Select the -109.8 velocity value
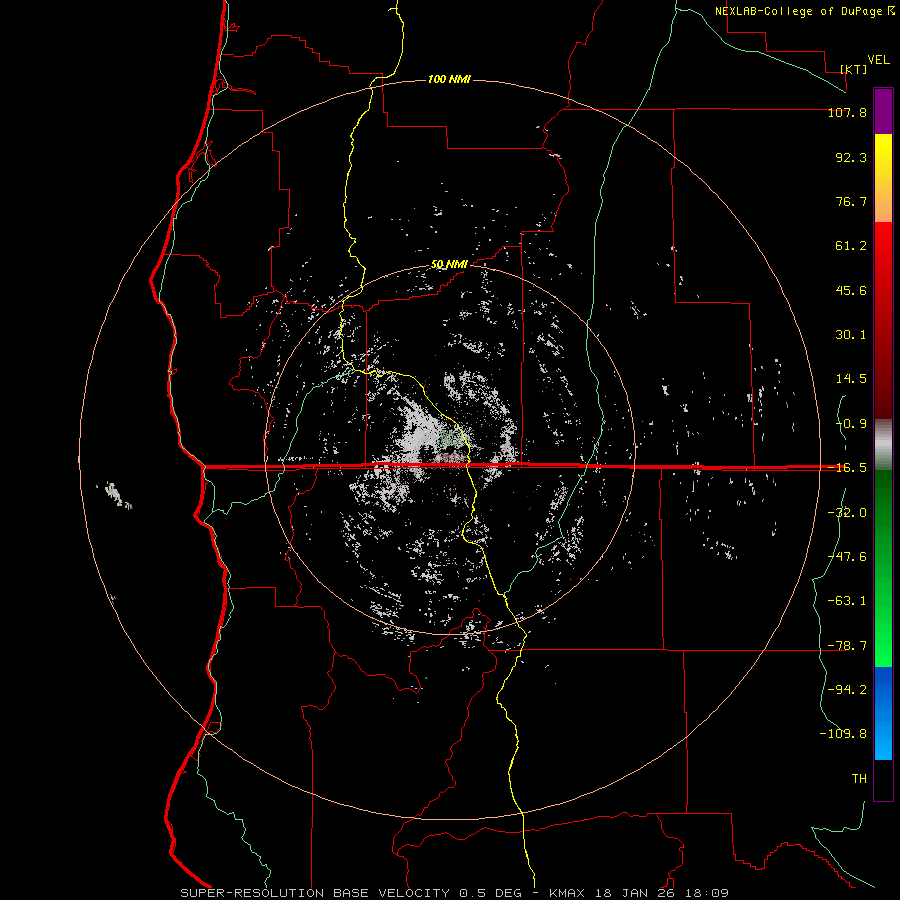The image size is (900, 900). (843, 734)
